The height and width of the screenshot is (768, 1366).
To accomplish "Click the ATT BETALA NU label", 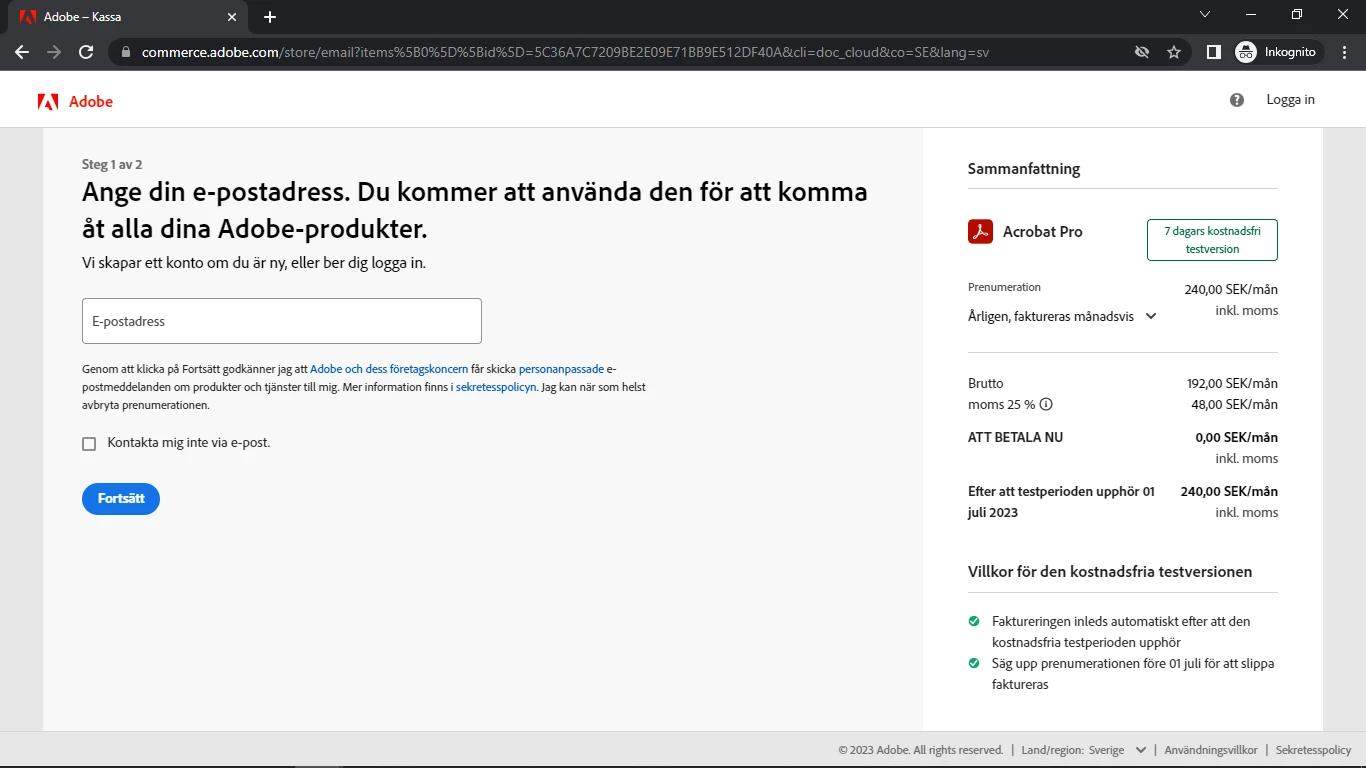I will pyautogui.click(x=1015, y=437).
